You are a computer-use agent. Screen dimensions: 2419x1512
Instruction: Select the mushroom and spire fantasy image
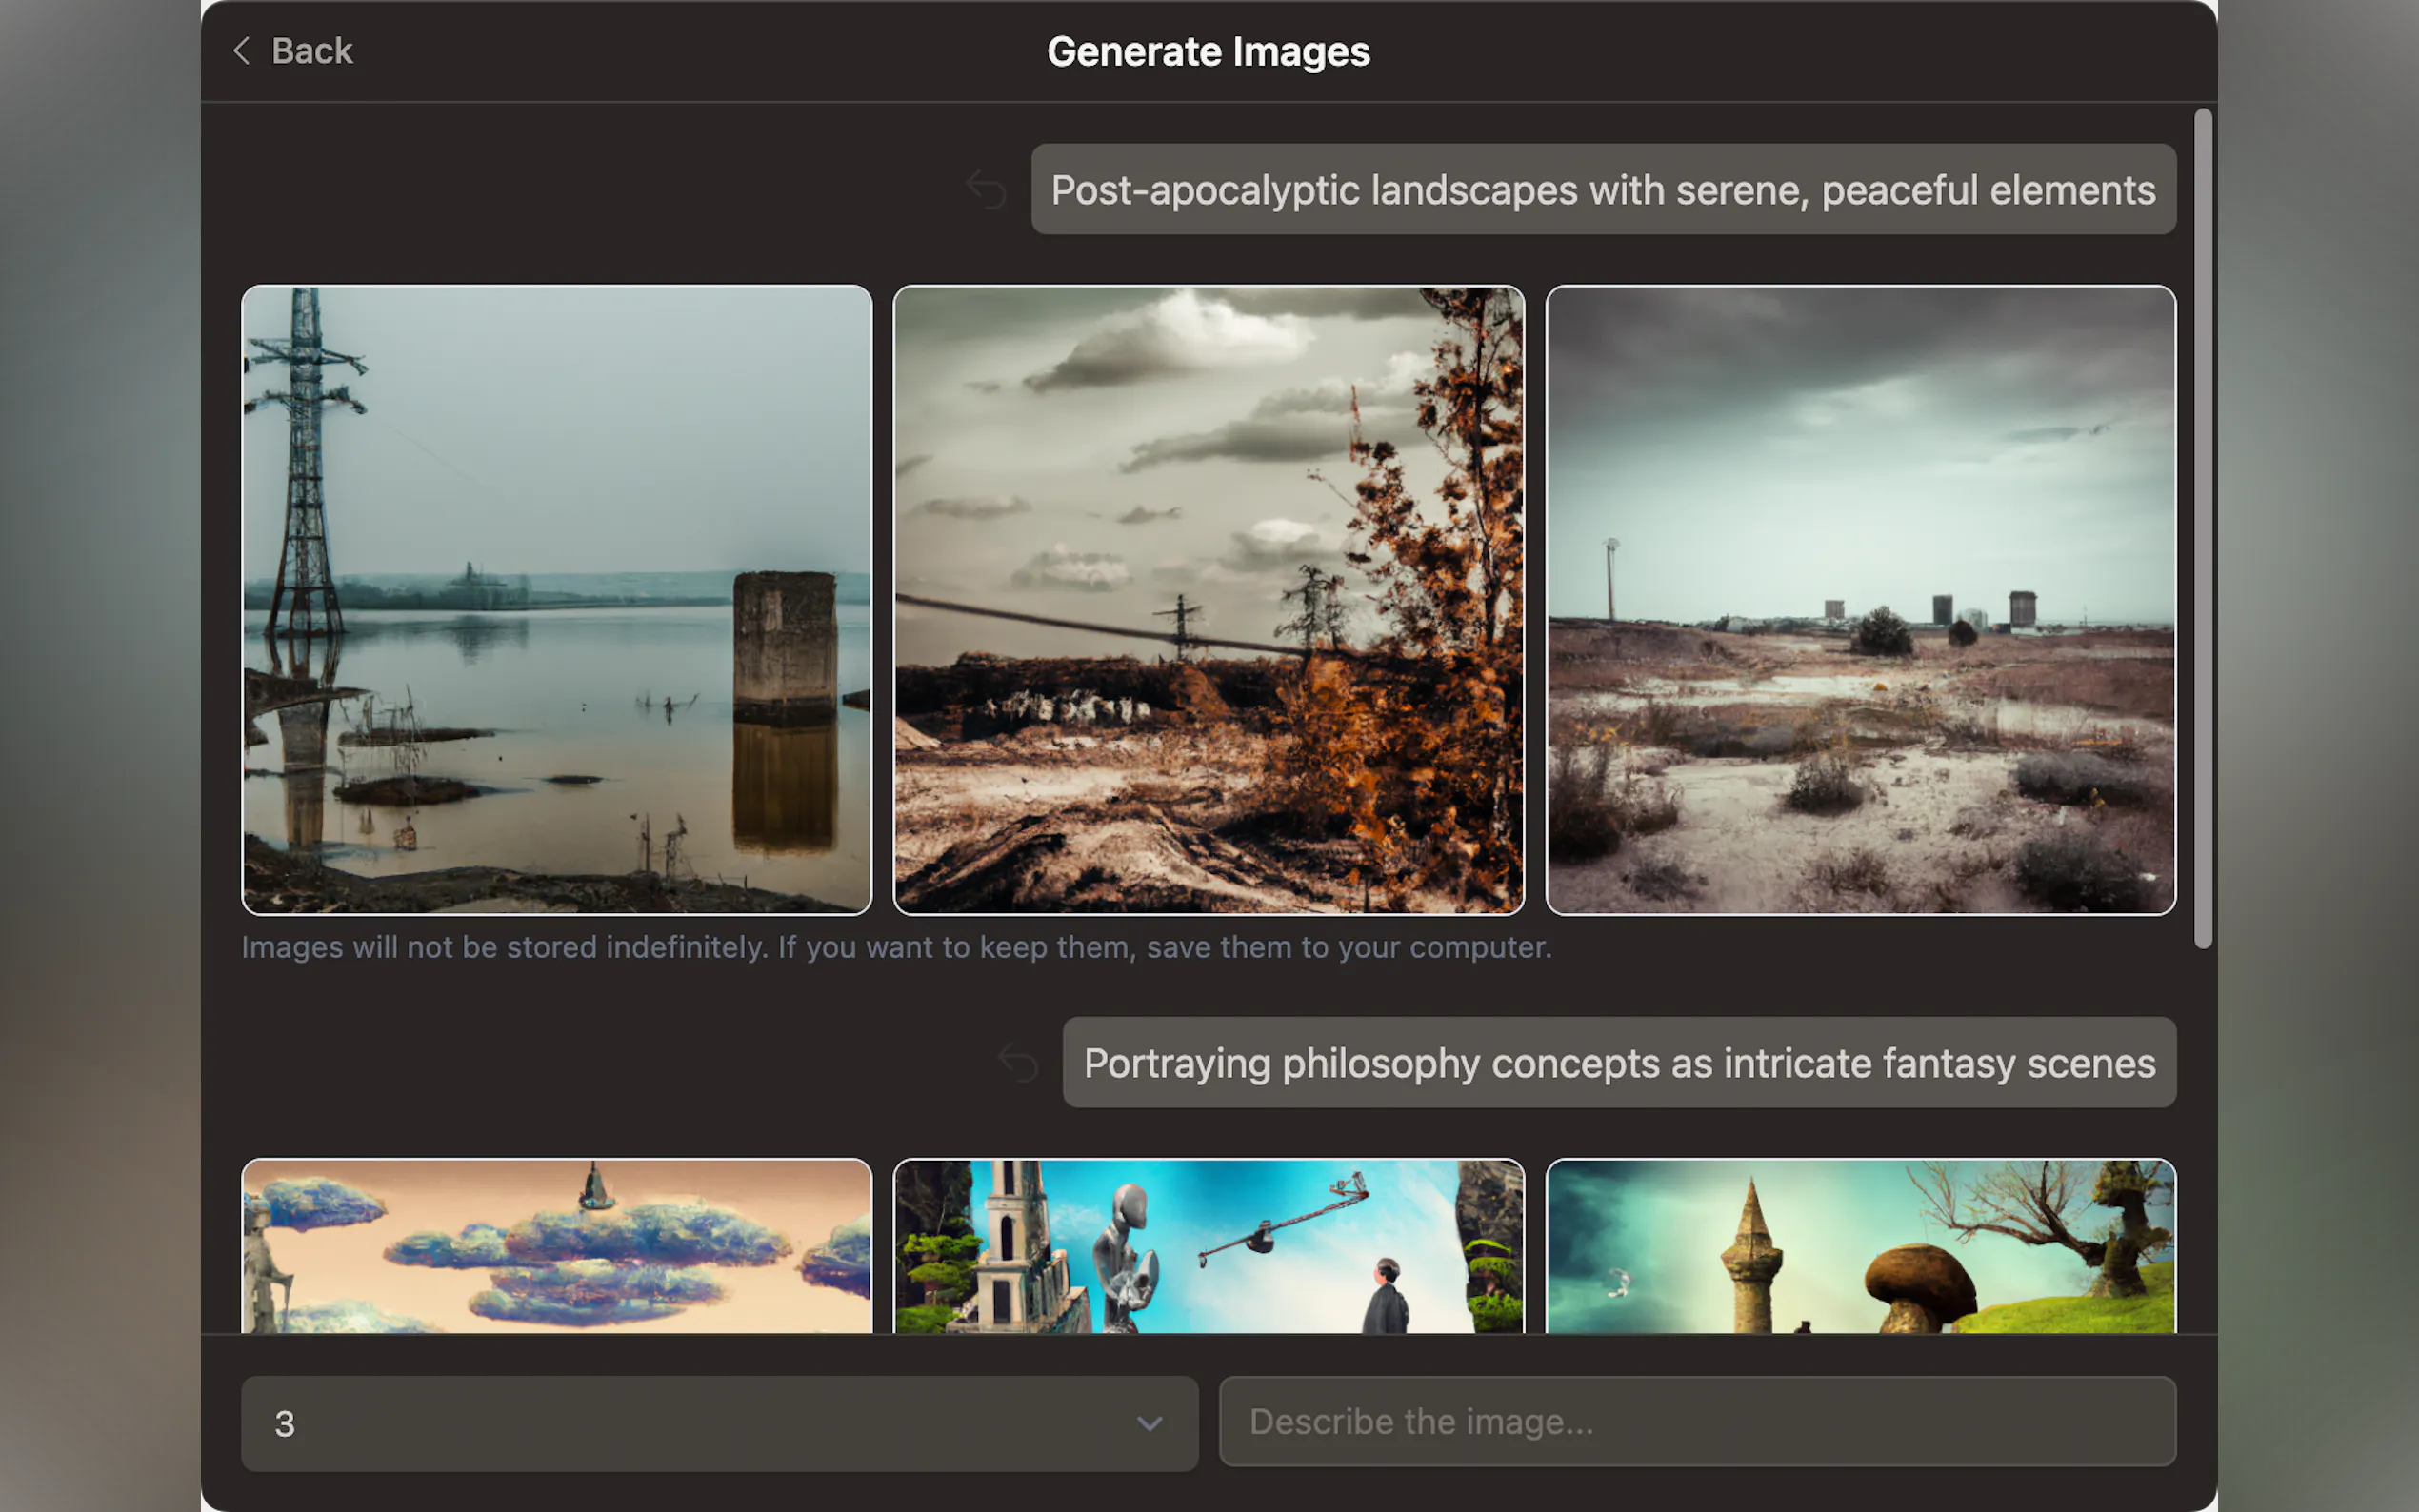coord(1860,1246)
